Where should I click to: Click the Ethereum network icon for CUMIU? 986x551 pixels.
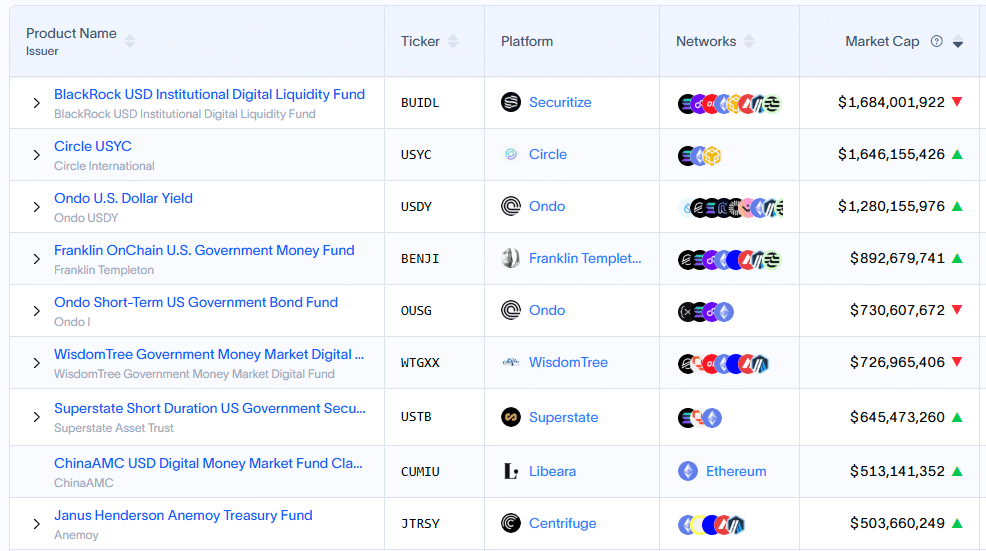[688, 471]
